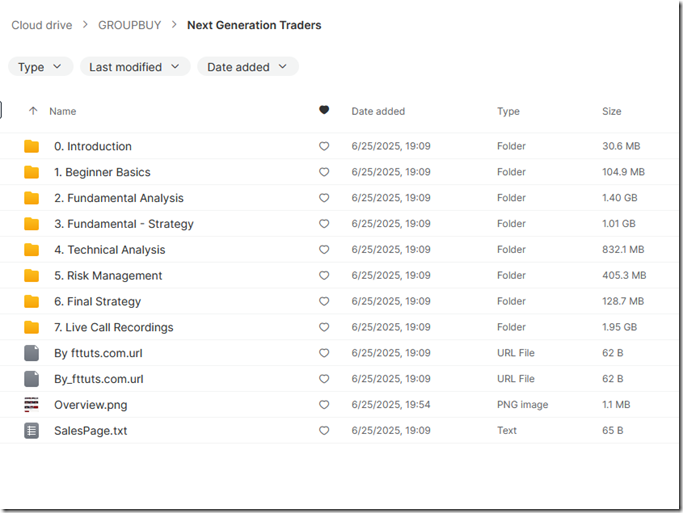683x513 pixels.
Task: Select the Overview.png file name
Action: (x=91, y=405)
